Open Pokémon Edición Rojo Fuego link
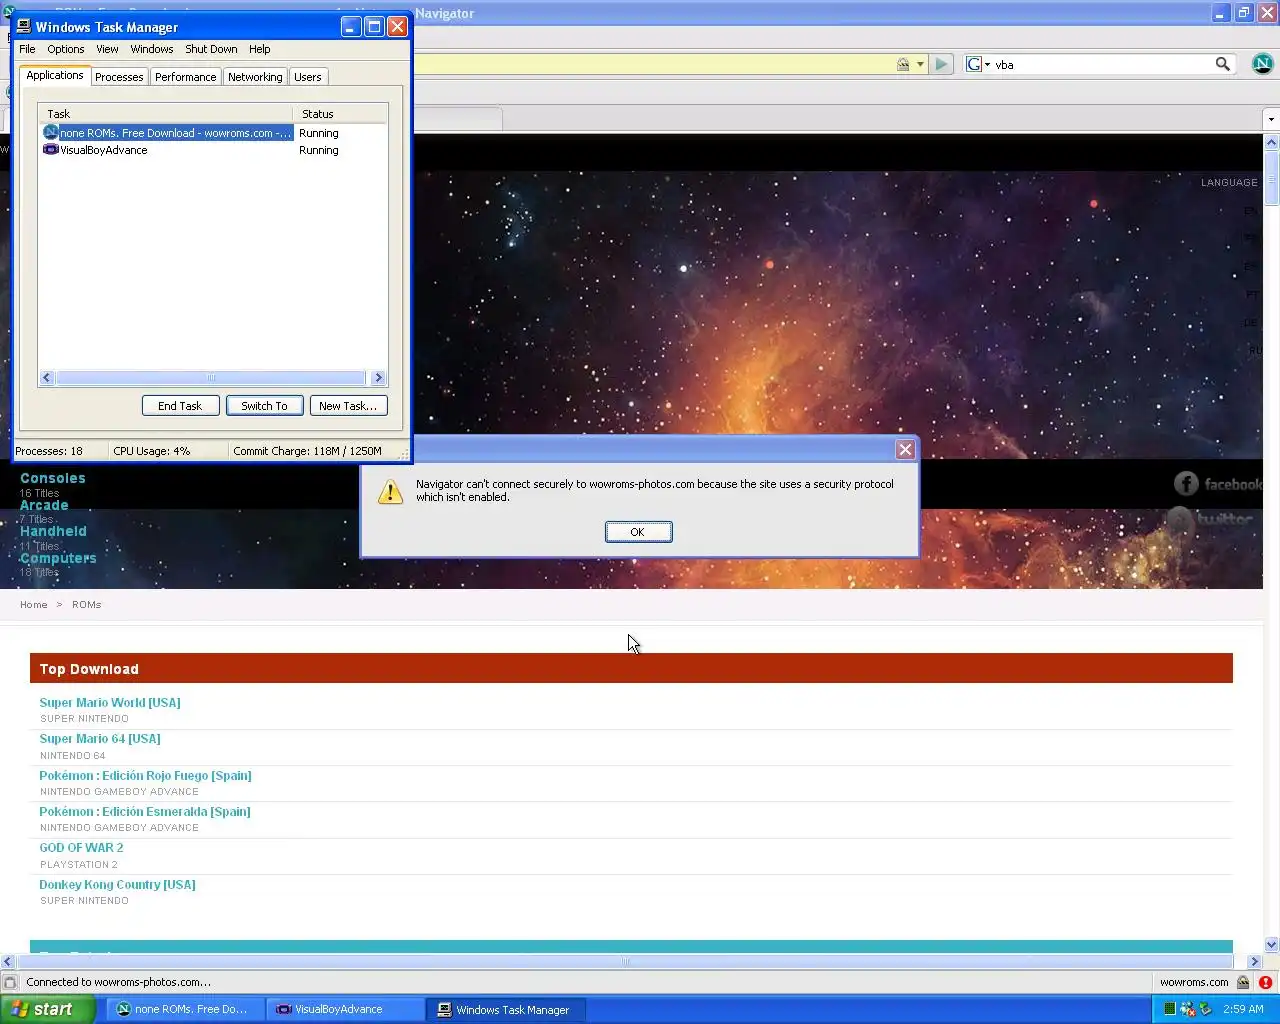1280x1024 pixels. click(x=145, y=776)
